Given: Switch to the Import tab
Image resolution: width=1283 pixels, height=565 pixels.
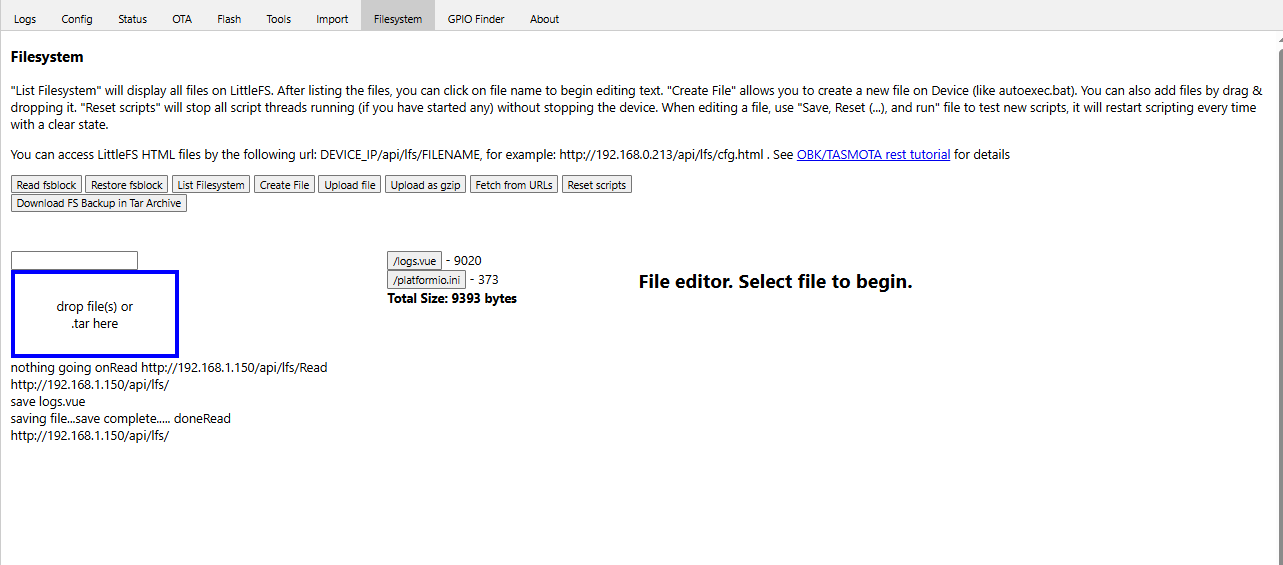Looking at the screenshot, I should [332, 19].
